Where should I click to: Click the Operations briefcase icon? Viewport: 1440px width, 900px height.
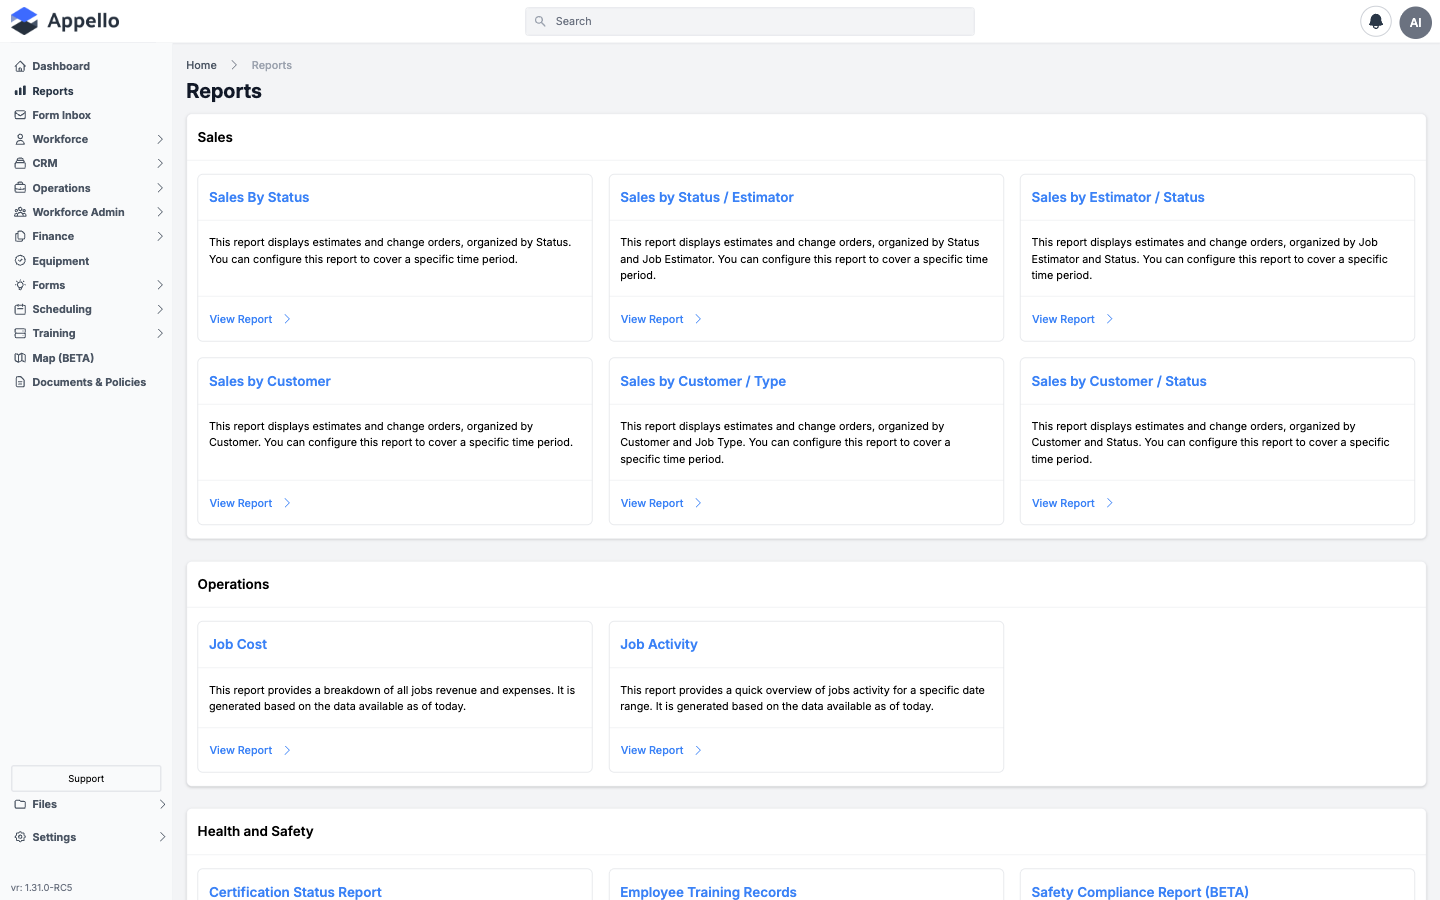[20, 188]
